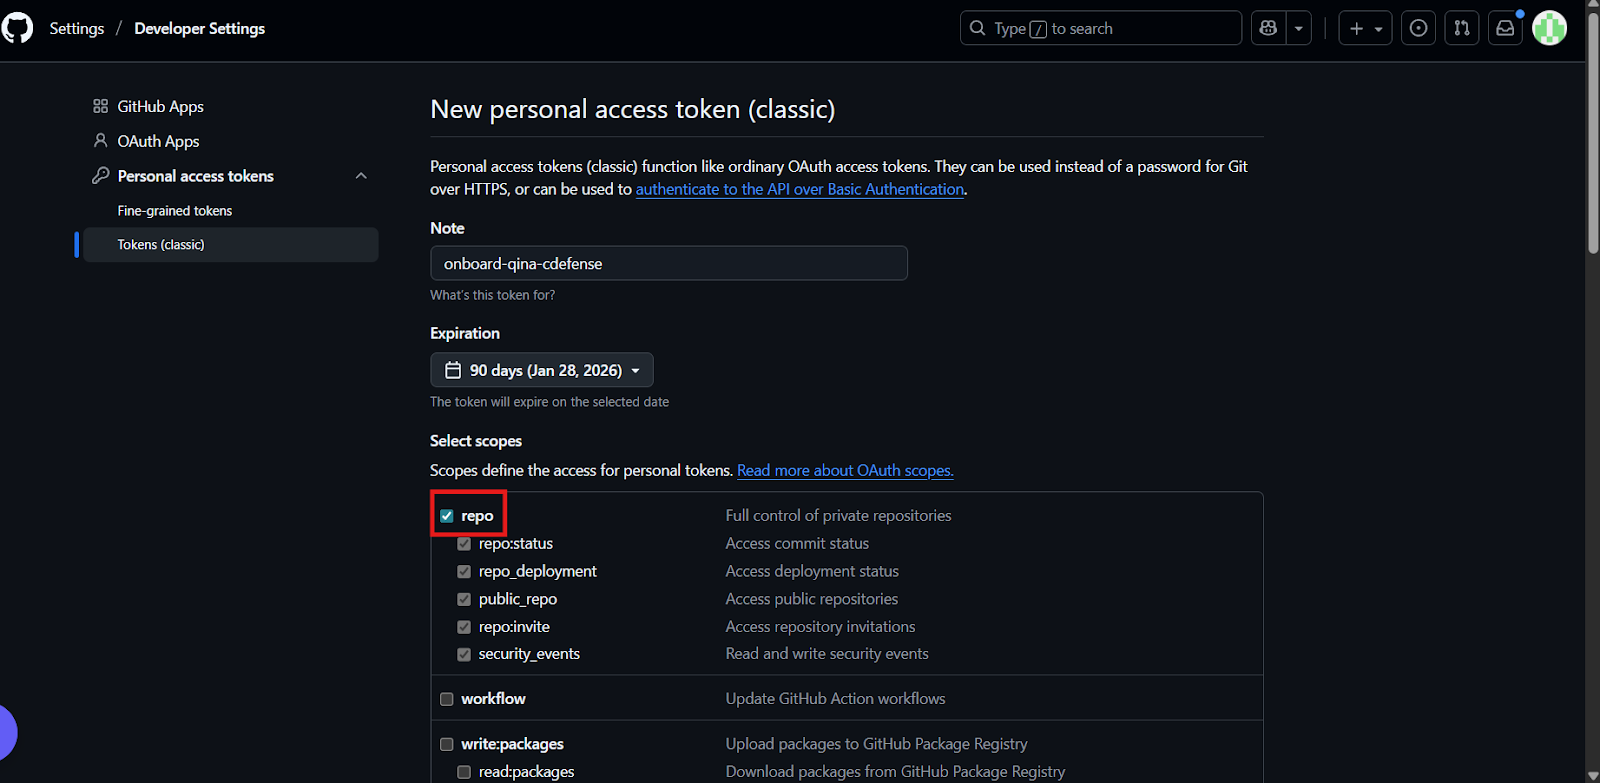This screenshot has width=1600, height=783.
Task: Click into the Note input field
Action: (x=669, y=263)
